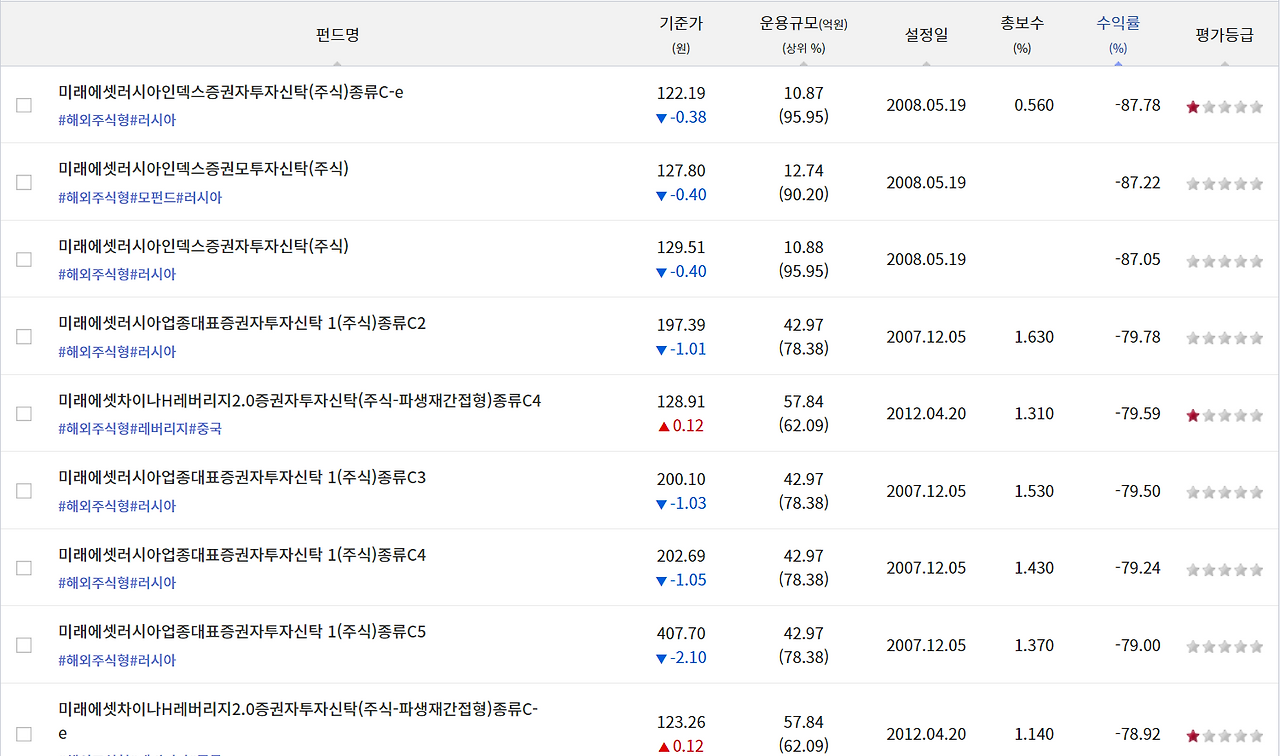The width and height of the screenshot is (1280, 756).
Task: Open 미래에셋차이나H레버리지2.0 fund 종류C4
Action: pyautogui.click(x=300, y=400)
